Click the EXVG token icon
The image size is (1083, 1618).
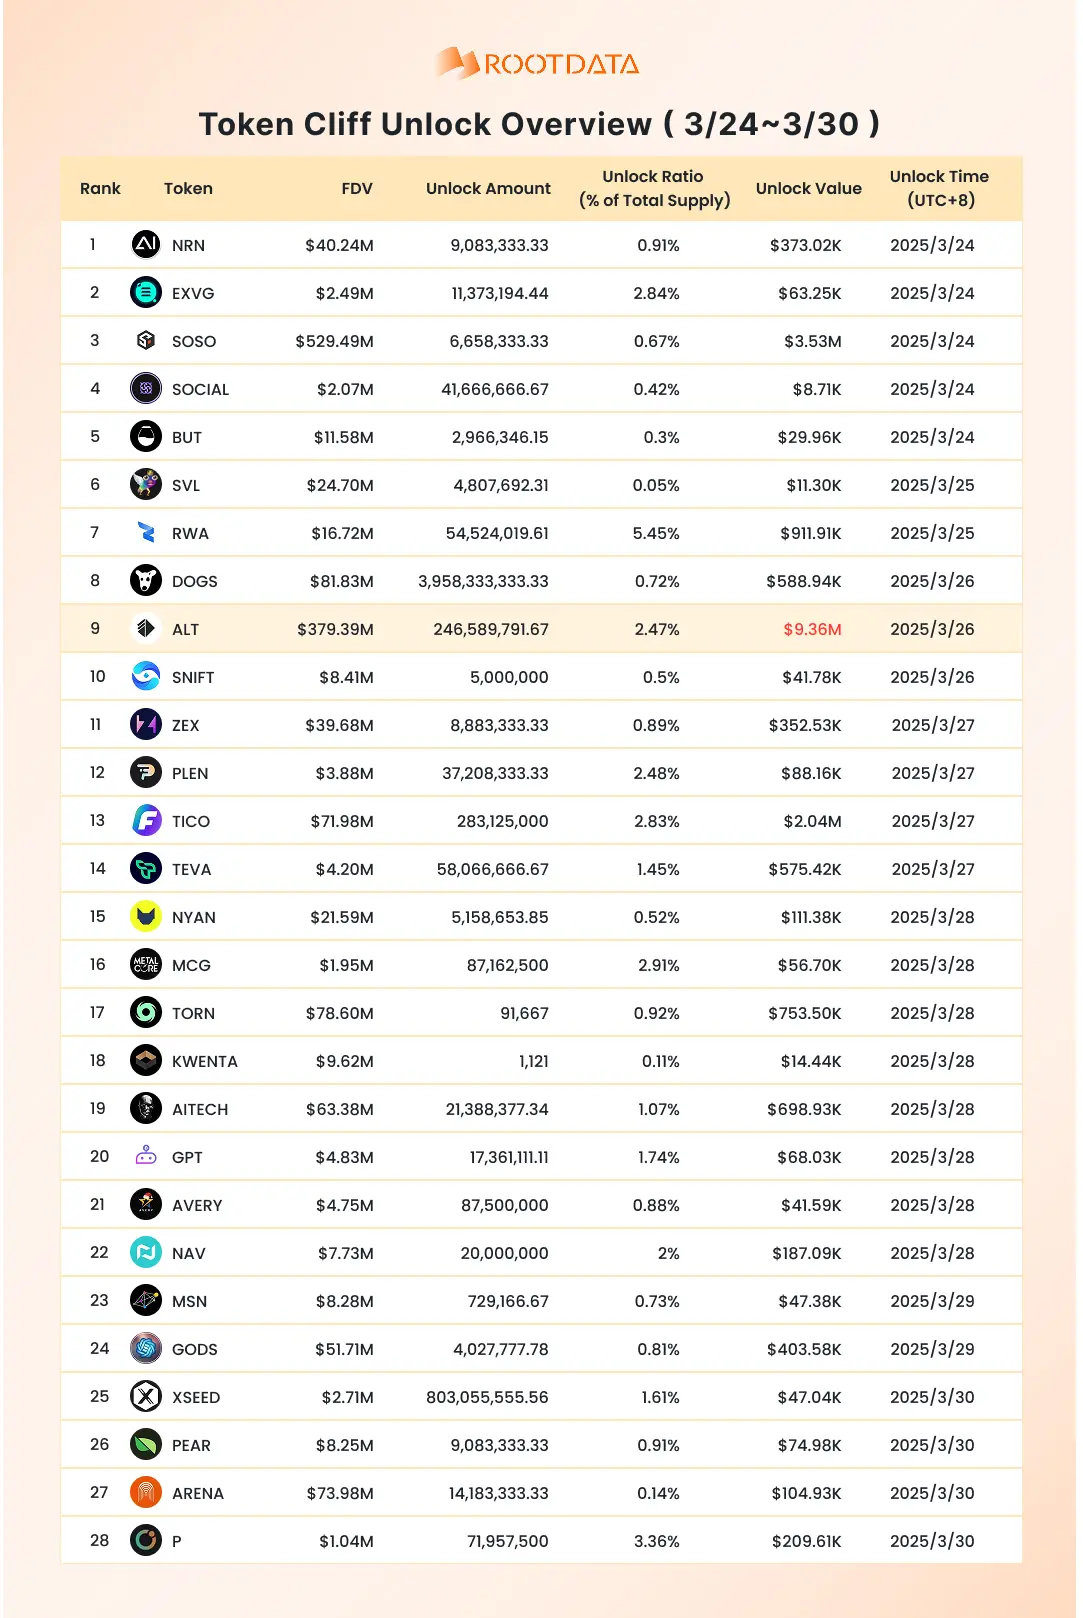coord(146,292)
